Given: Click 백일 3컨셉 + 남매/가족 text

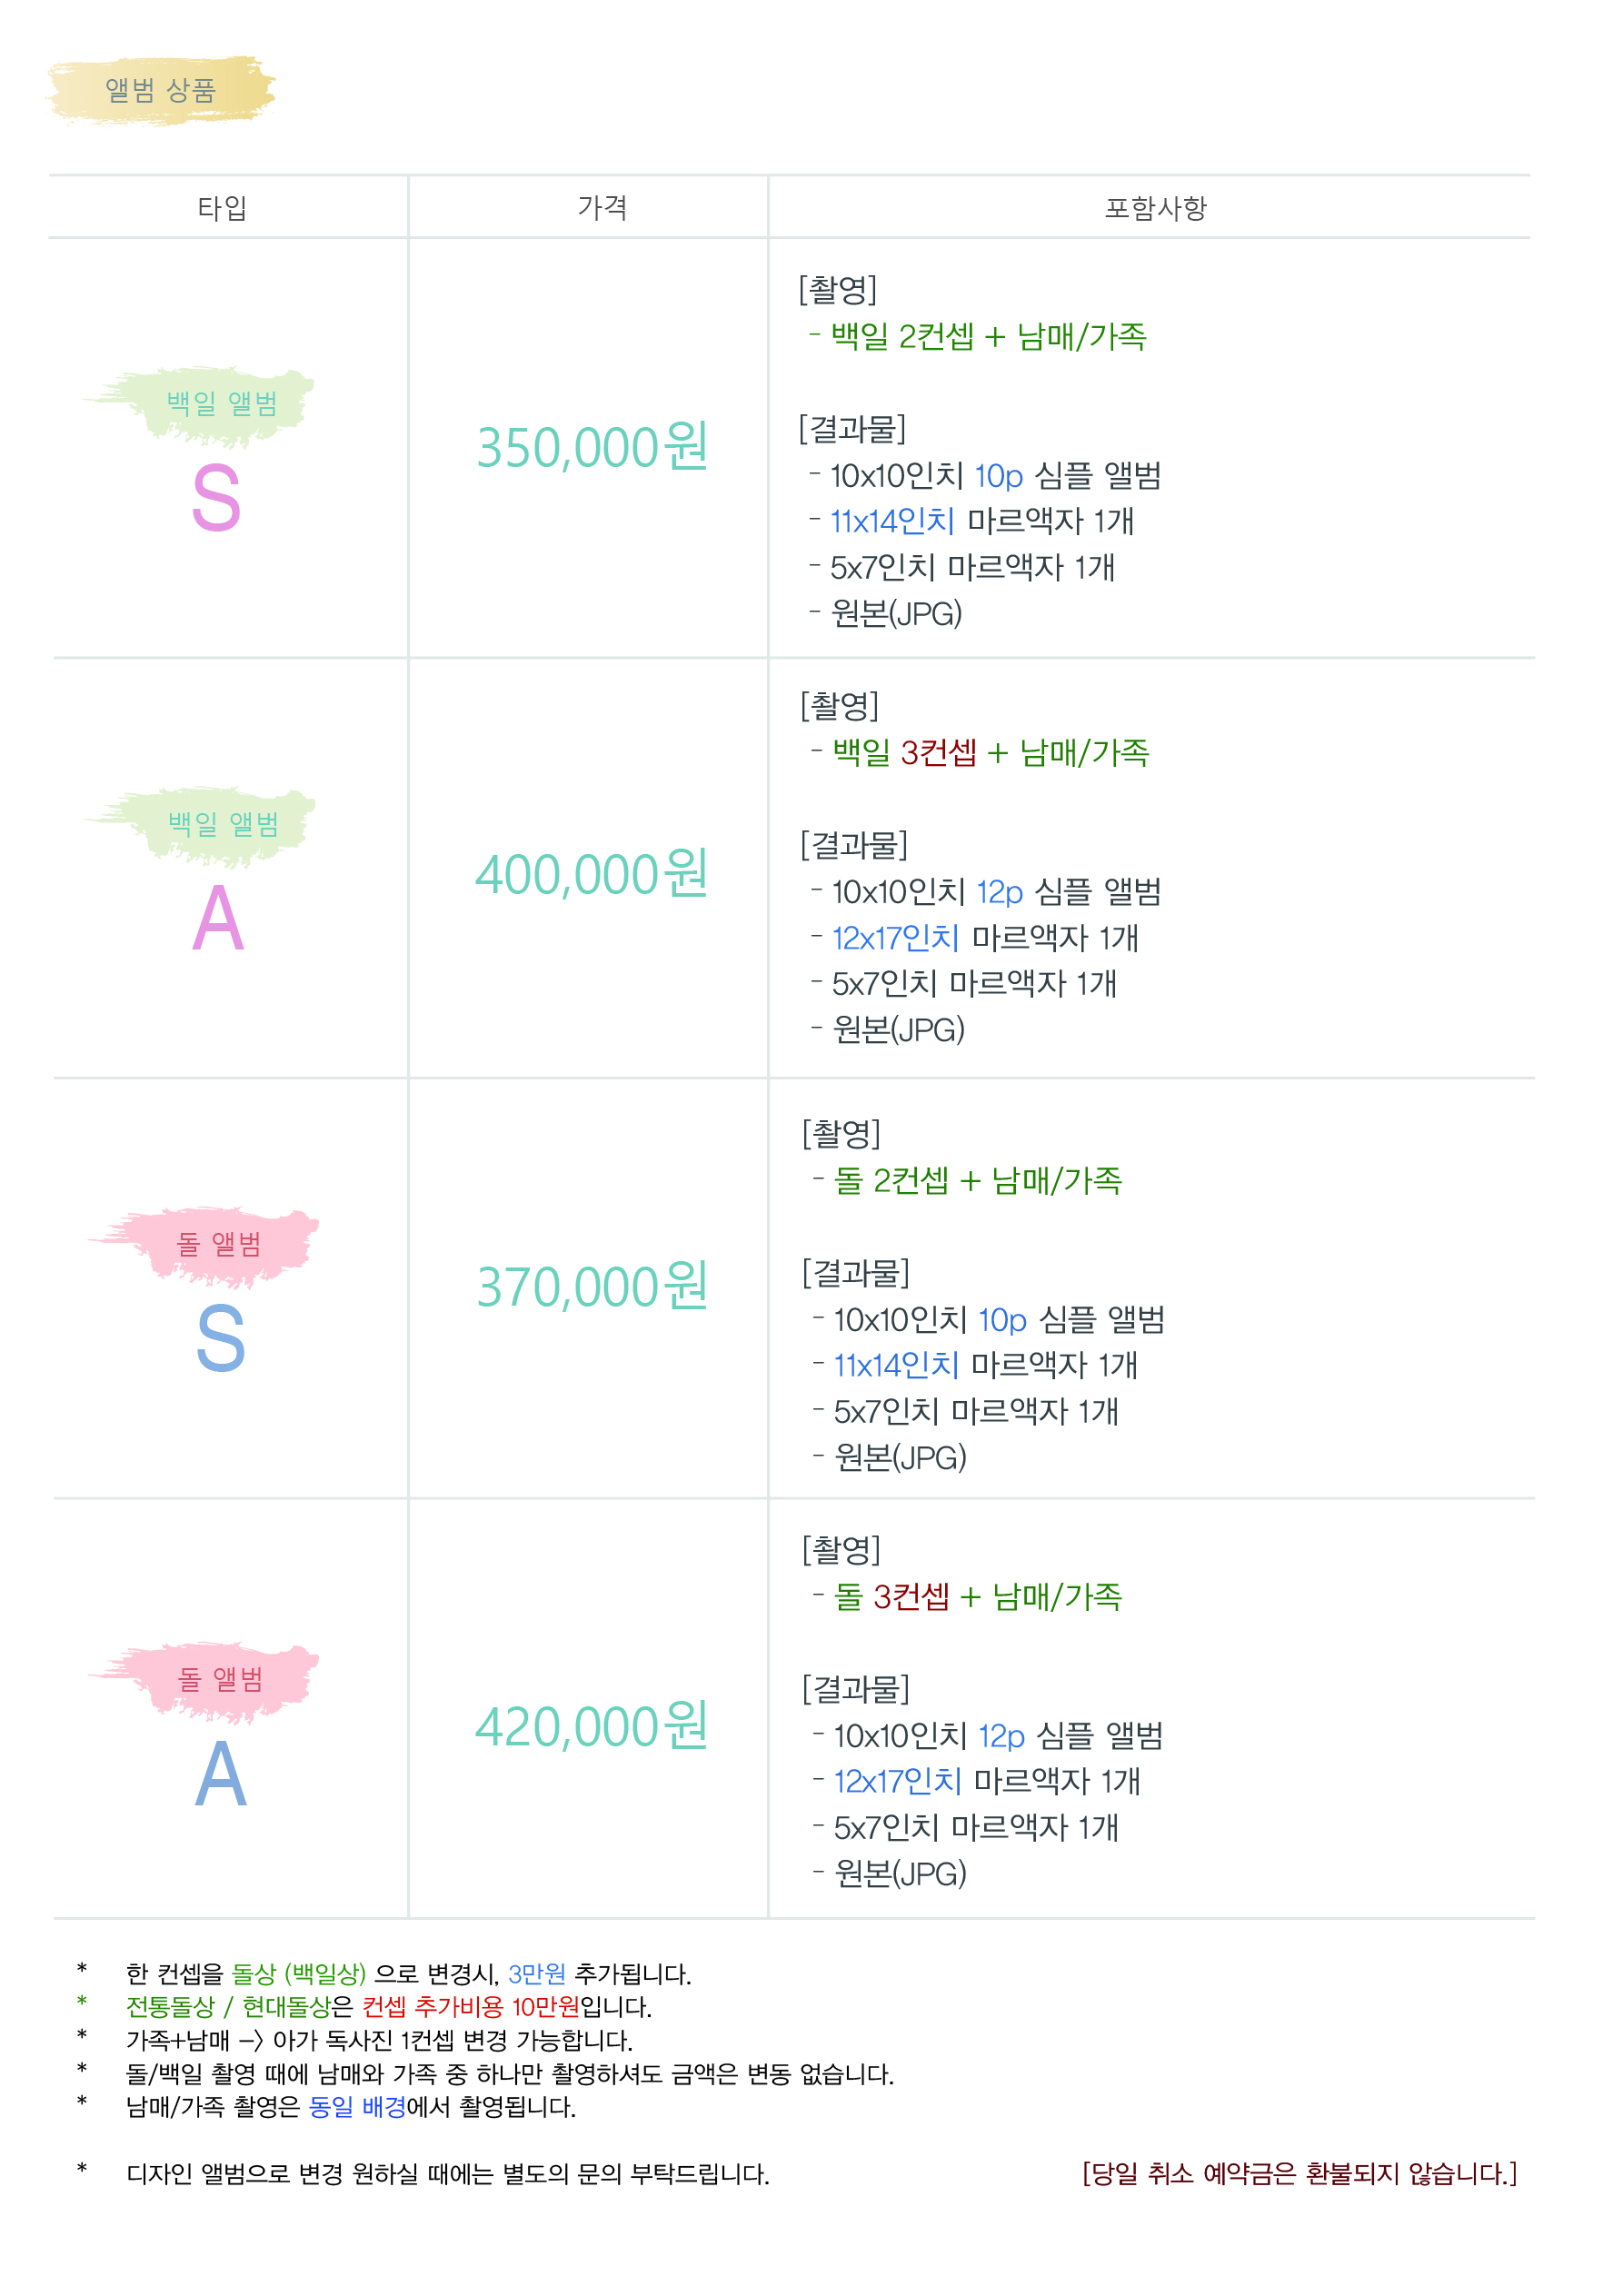Looking at the screenshot, I should [x=991, y=752].
